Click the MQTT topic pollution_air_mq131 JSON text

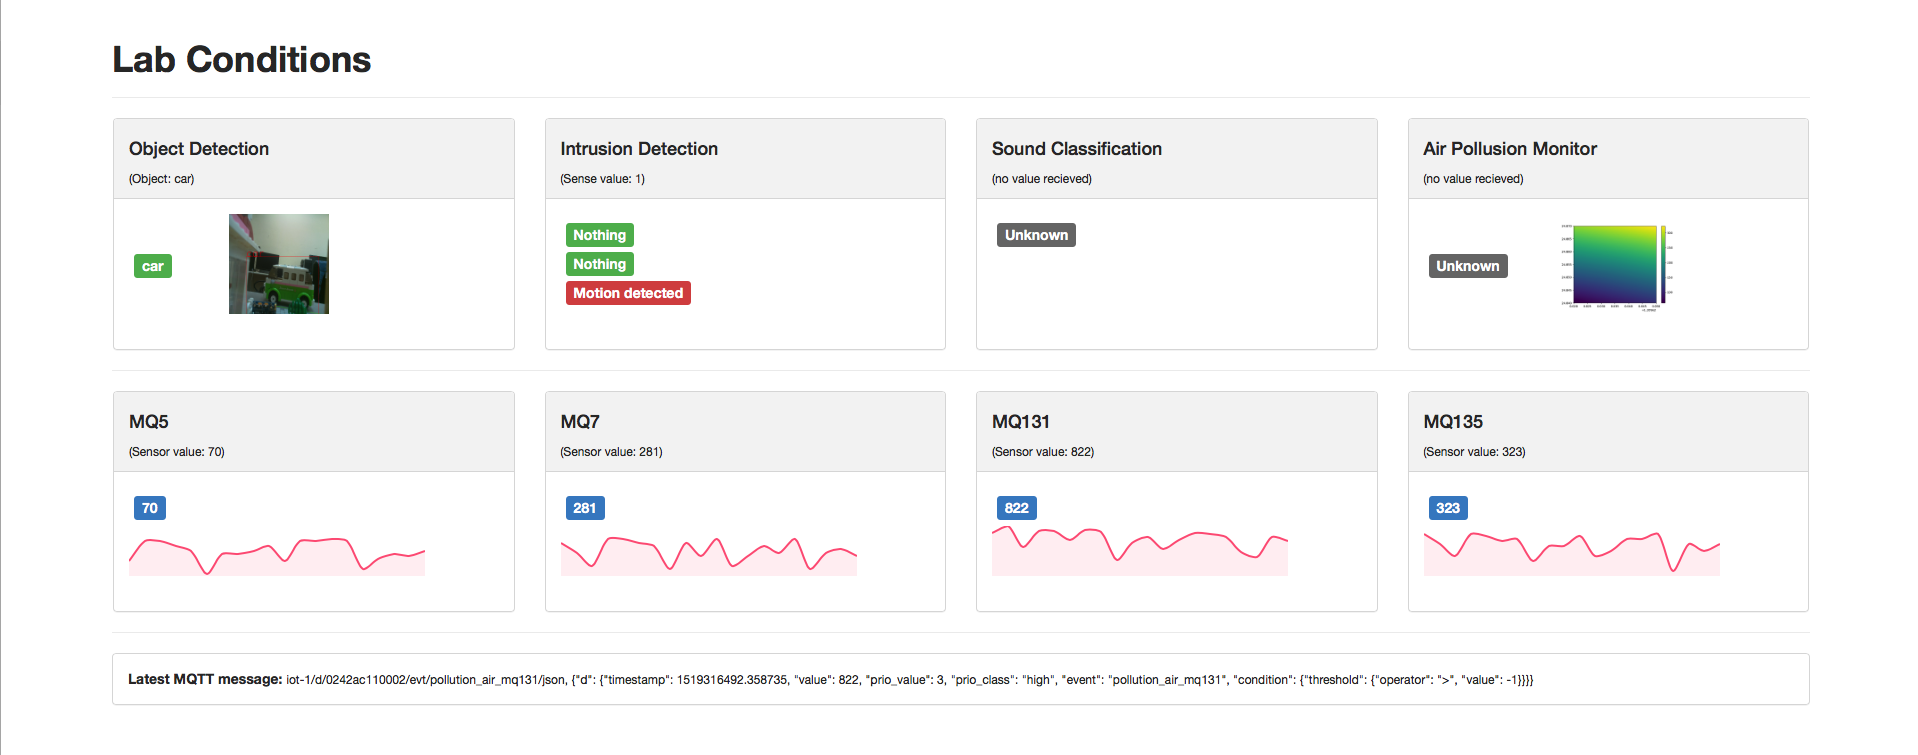[x=910, y=680]
